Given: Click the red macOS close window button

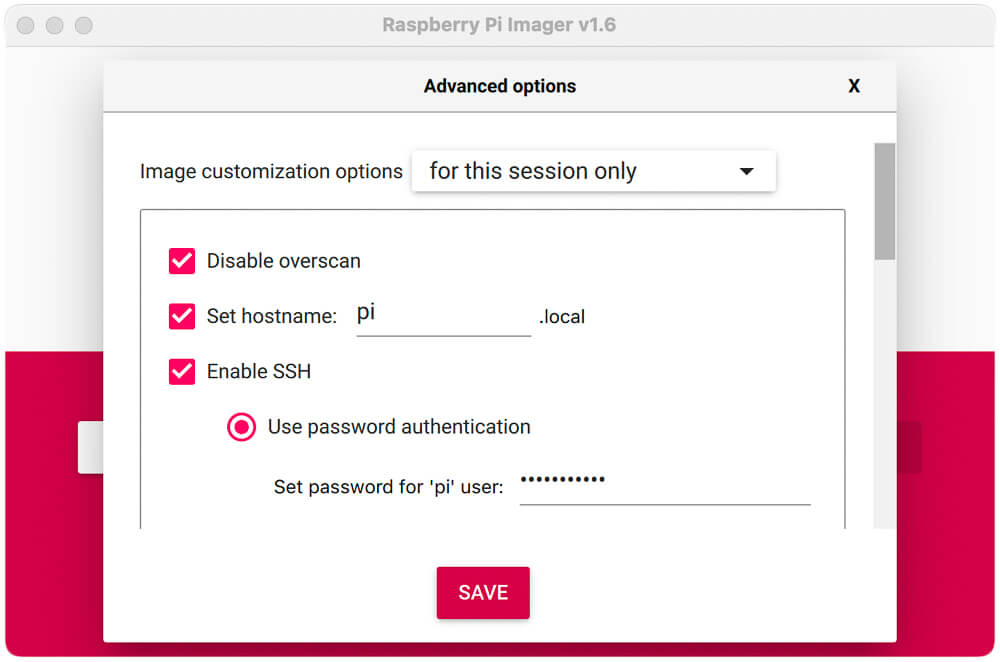Looking at the screenshot, I should (x=26, y=26).
